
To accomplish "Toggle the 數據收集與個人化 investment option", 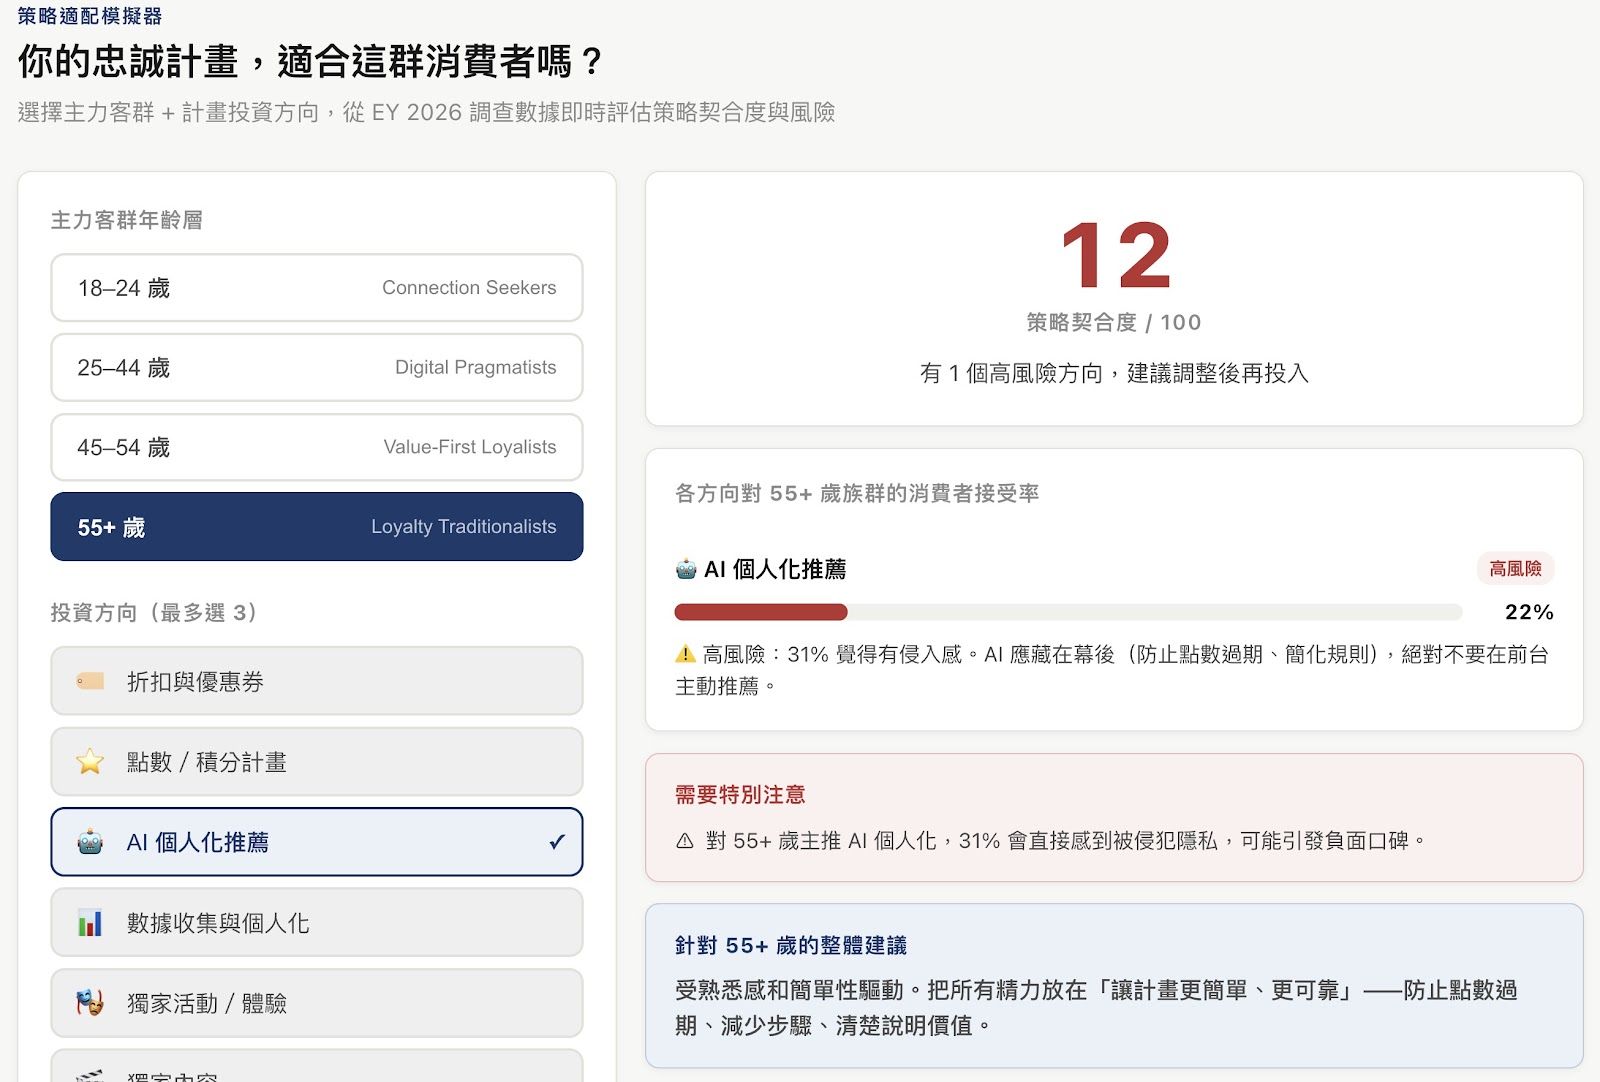I will click(x=317, y=922).
